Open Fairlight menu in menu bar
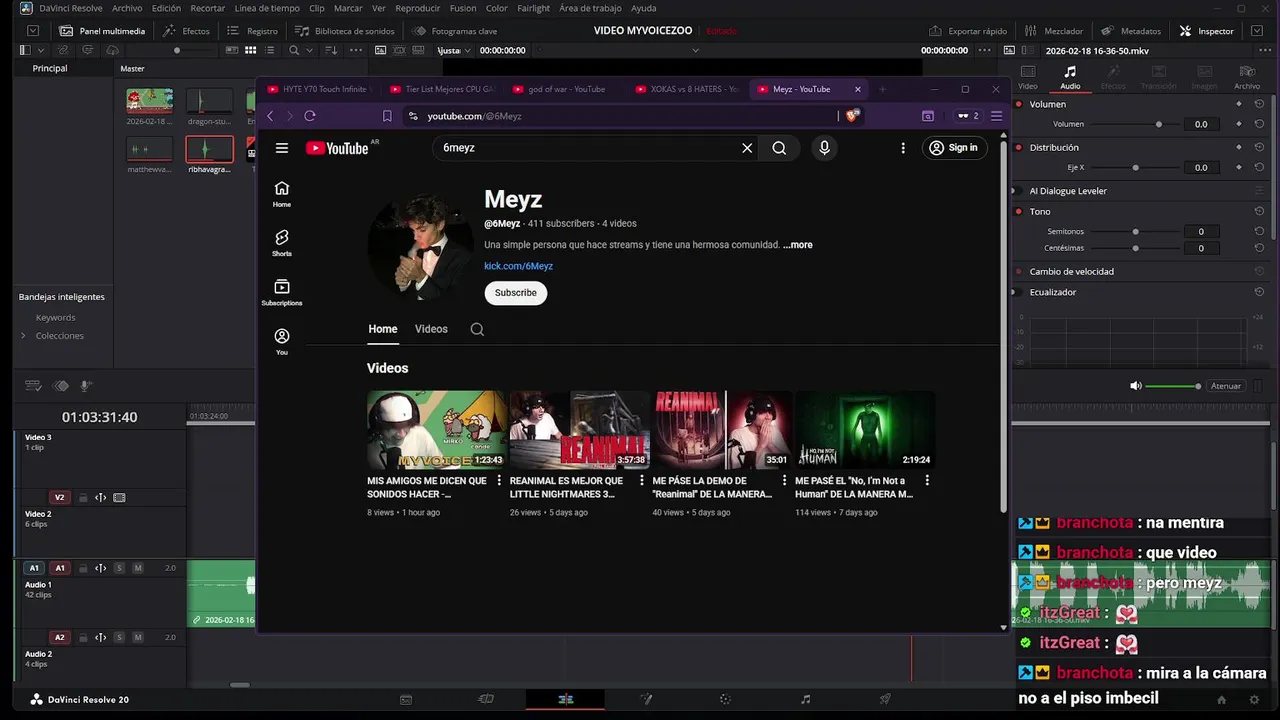 click(533, 8)
